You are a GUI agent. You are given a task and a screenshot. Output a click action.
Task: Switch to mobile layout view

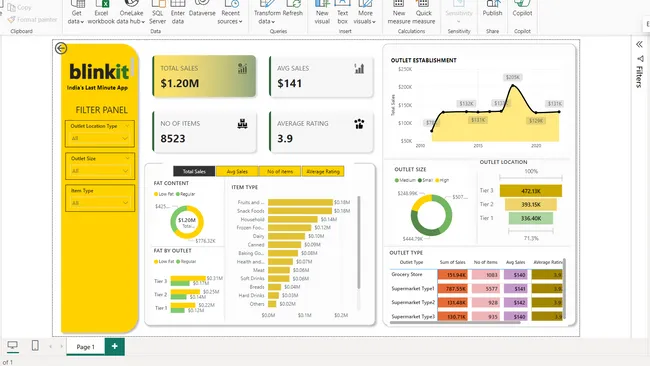(x=35, y=345)
